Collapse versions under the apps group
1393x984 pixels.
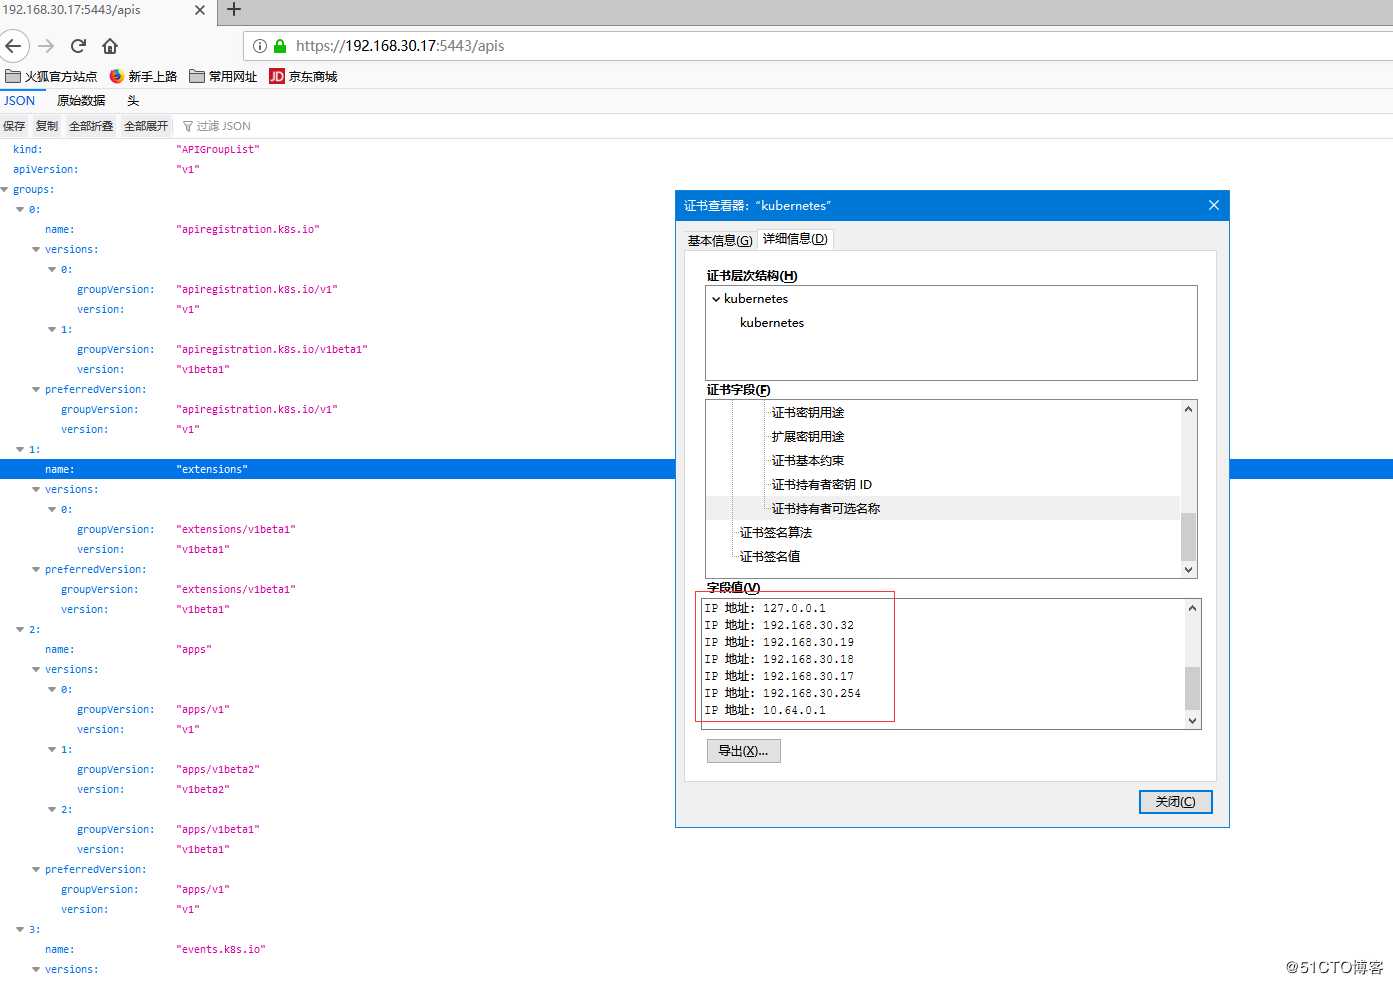pyautogui.click(x=36, y=669)
